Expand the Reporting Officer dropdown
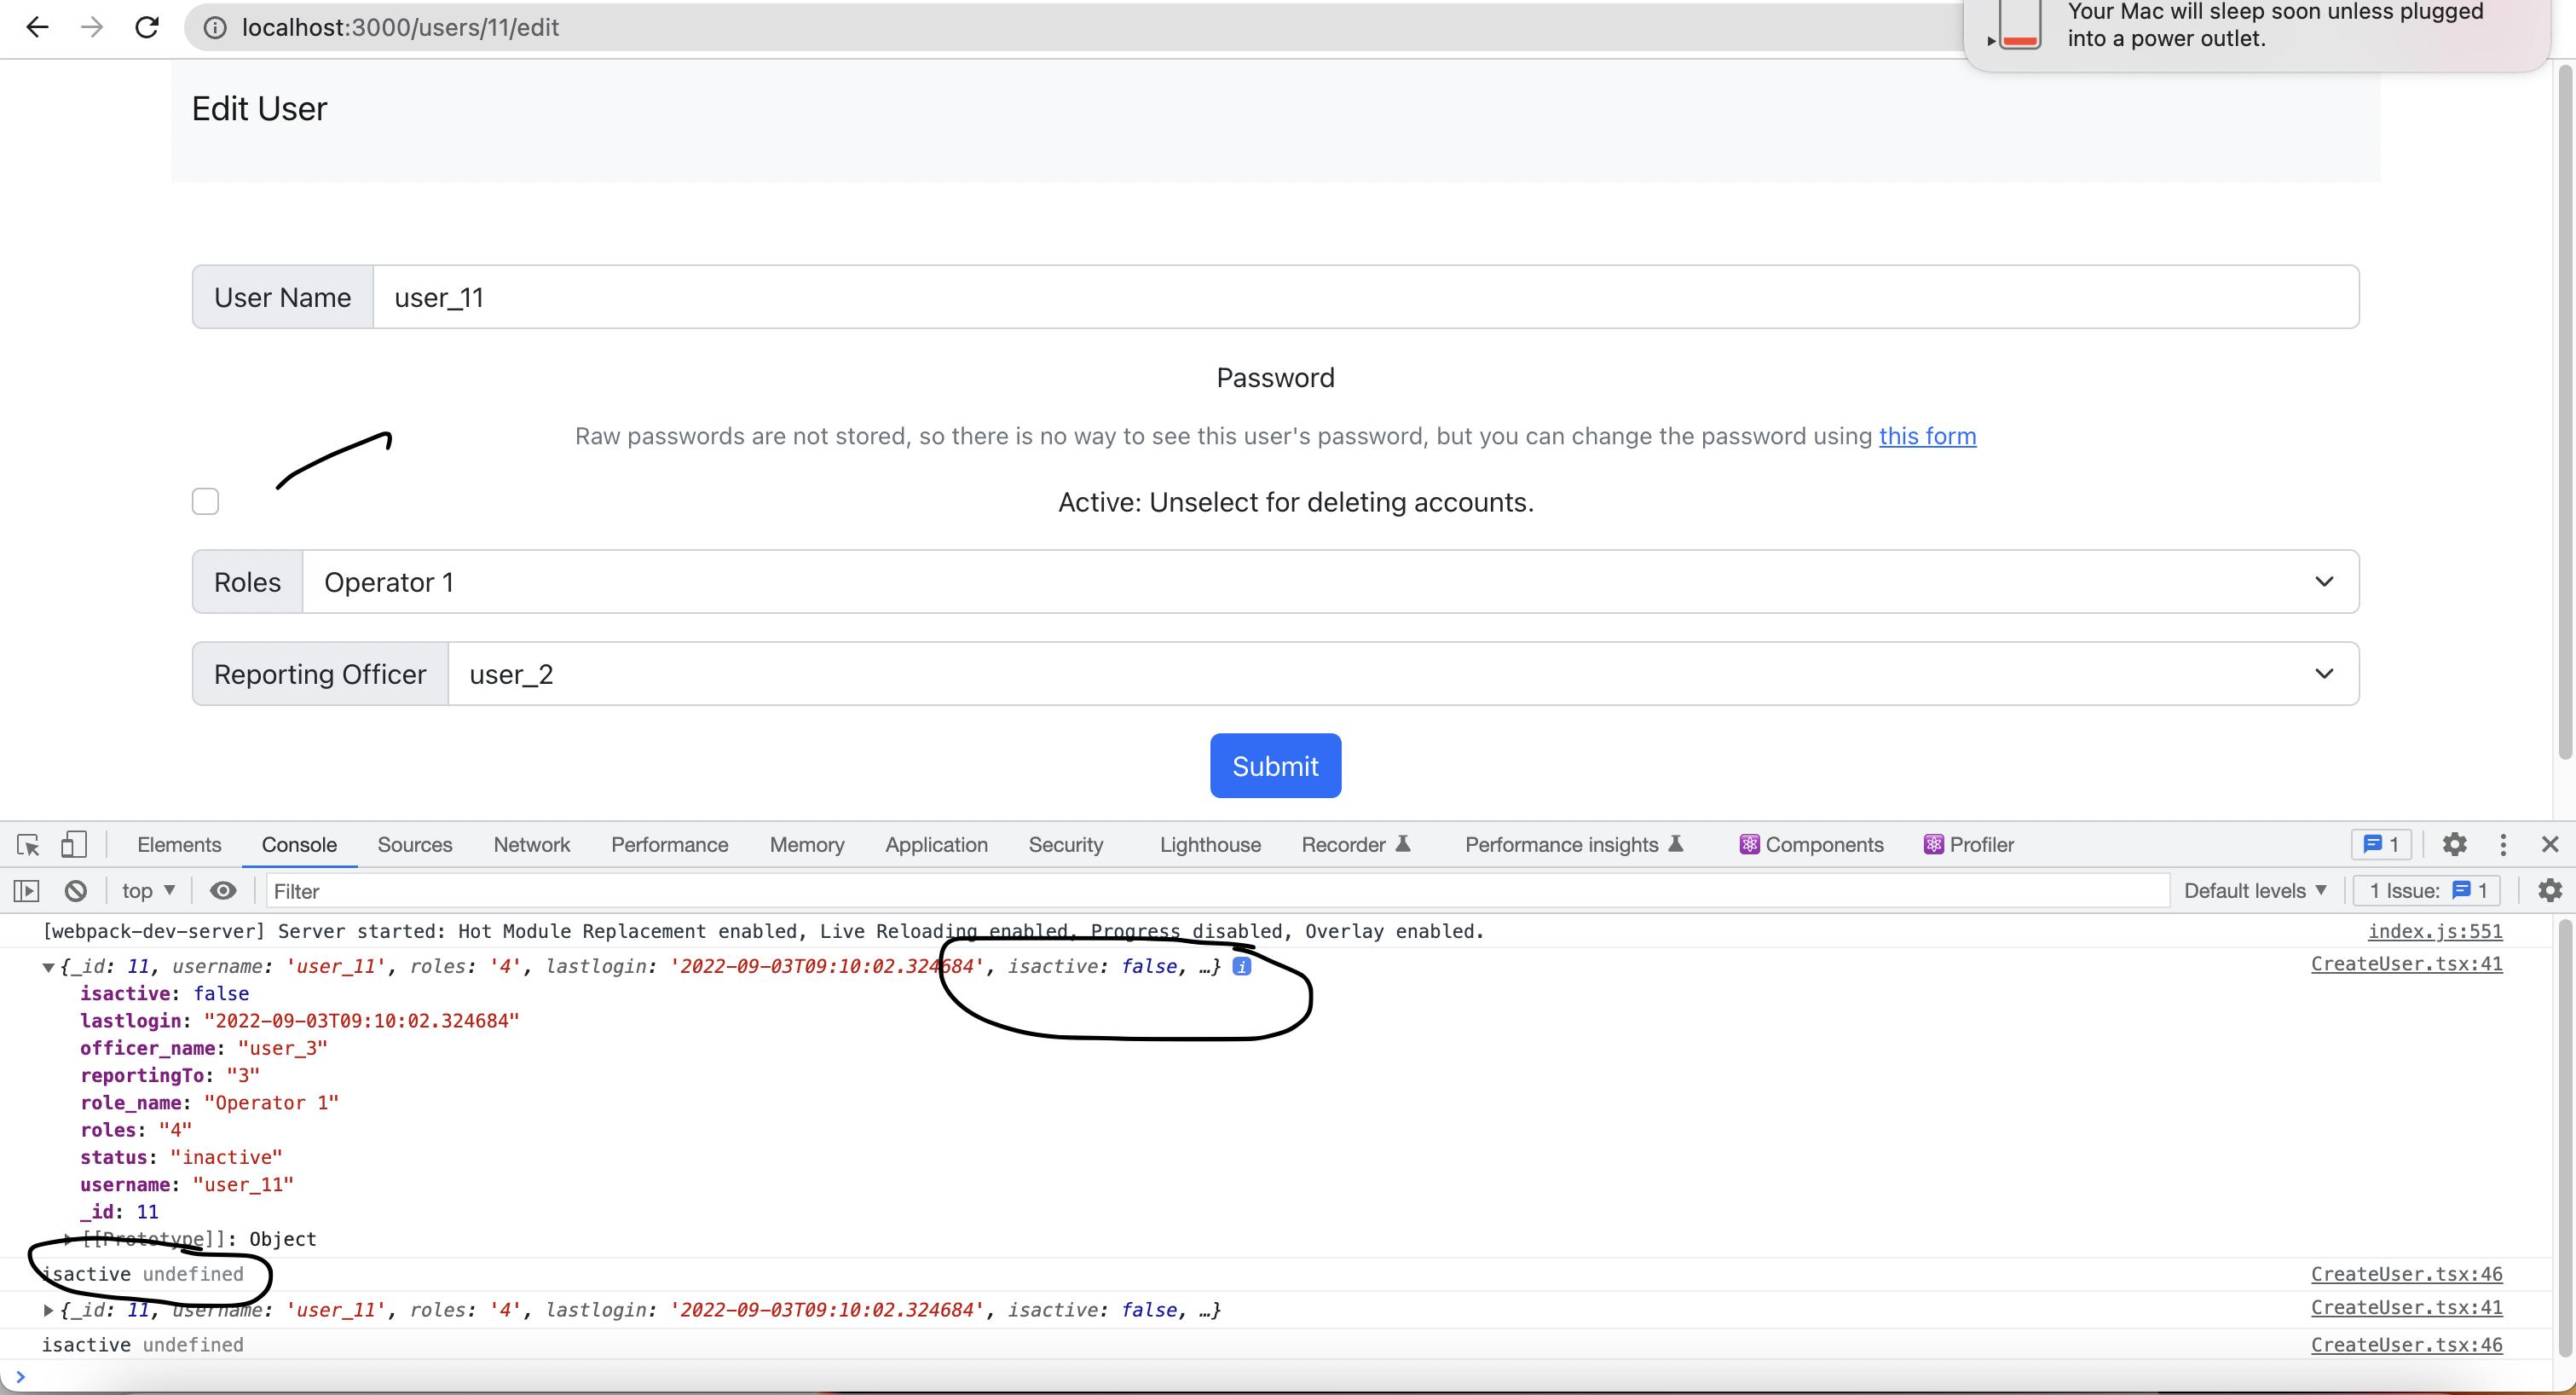Image resolution: width=2576 pixels, height=1395 pixels. 2325,674
